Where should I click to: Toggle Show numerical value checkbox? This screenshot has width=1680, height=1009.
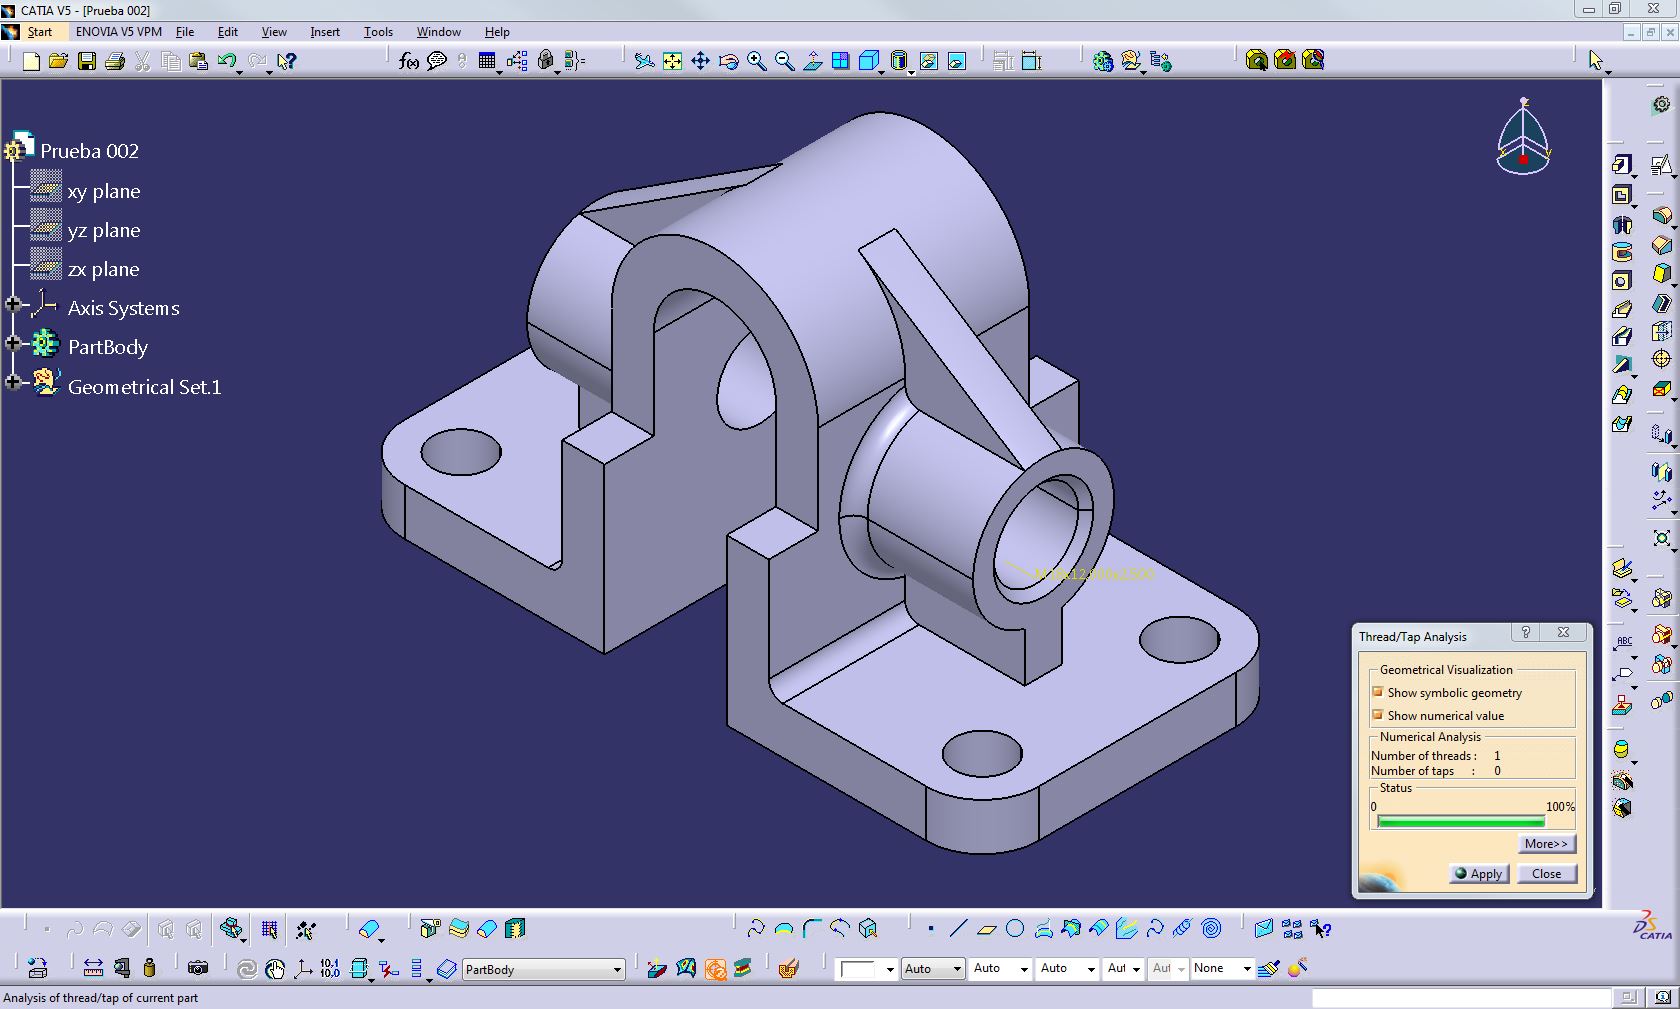(1377, 715)
